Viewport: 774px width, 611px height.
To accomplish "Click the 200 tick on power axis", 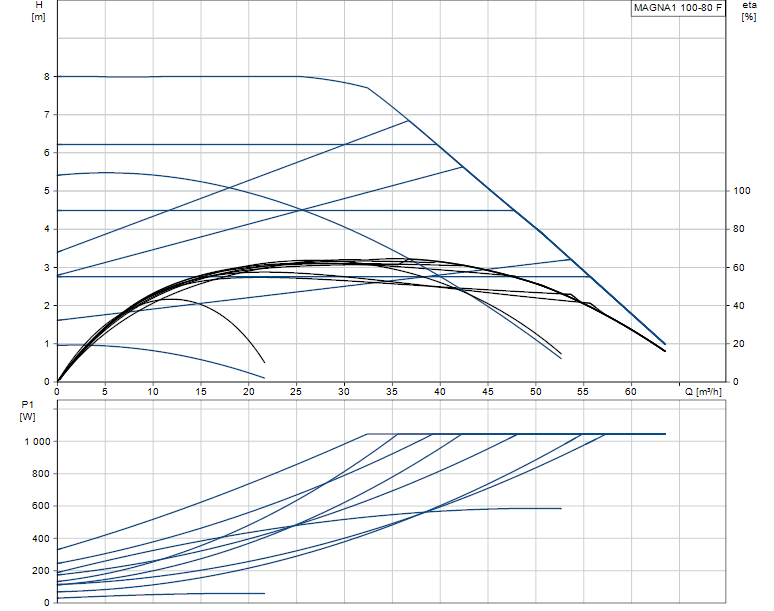I will click(41, 571).
